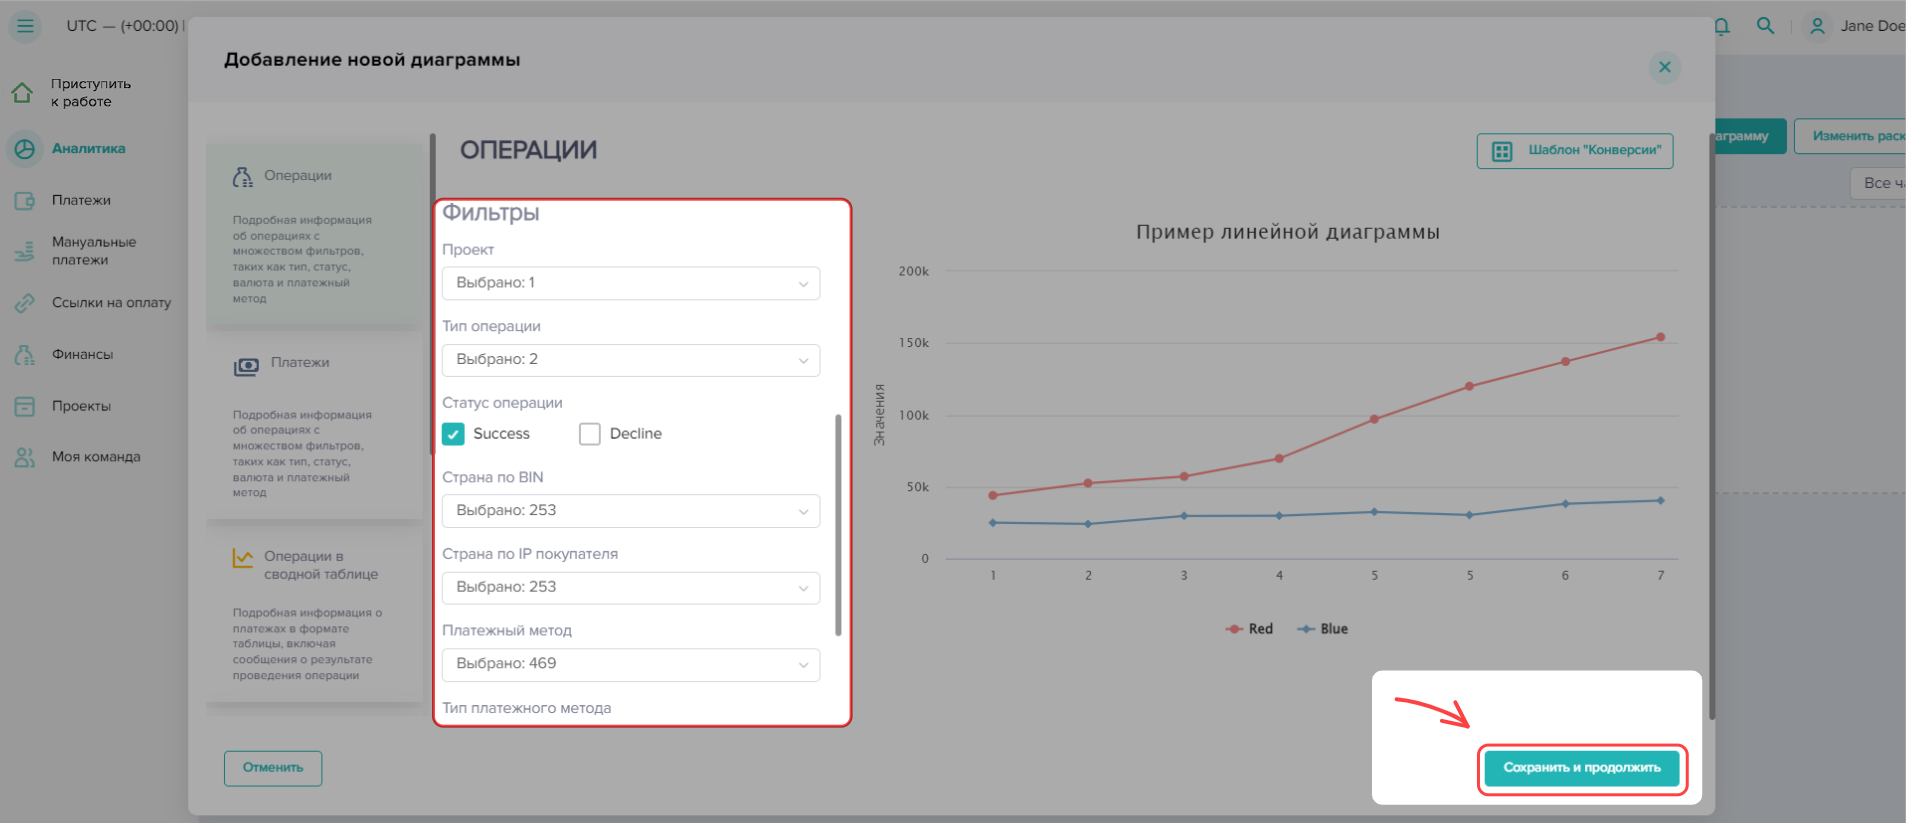
Task: Open the notifications bell icon
Action: (1722, 26)
